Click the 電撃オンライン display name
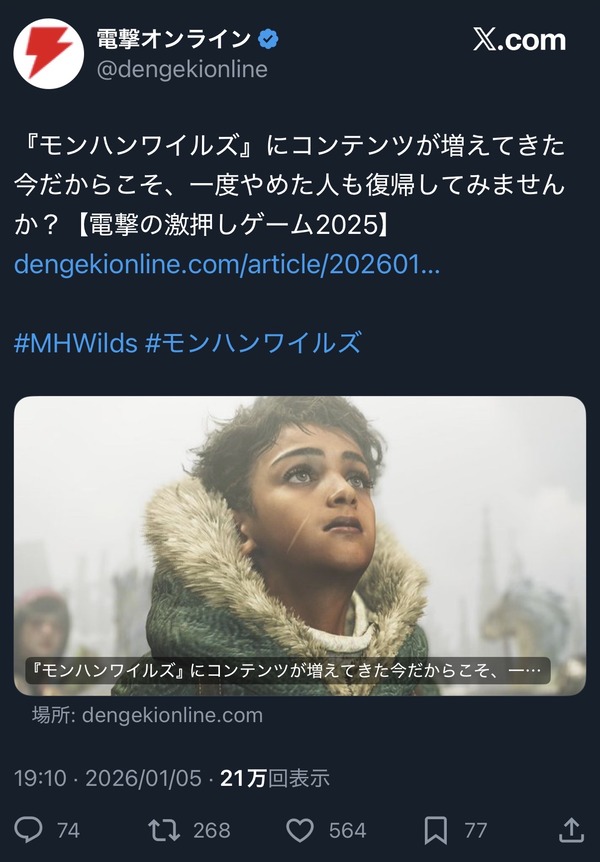Screen dimensions: 600x862 174,39
